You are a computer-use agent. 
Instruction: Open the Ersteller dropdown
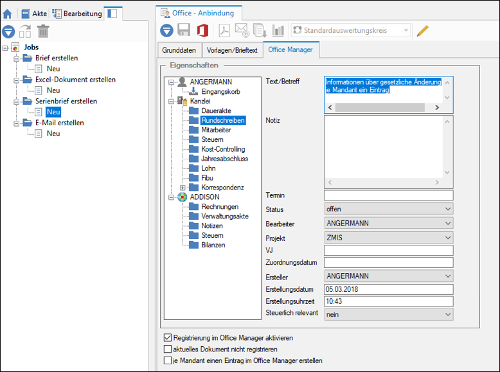pos(389,276)
